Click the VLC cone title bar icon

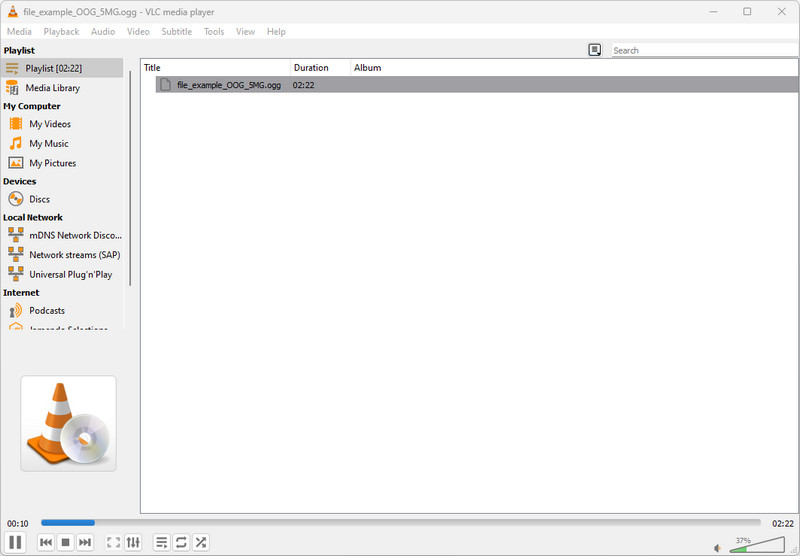pyautogui.click(x=13, y=11)
